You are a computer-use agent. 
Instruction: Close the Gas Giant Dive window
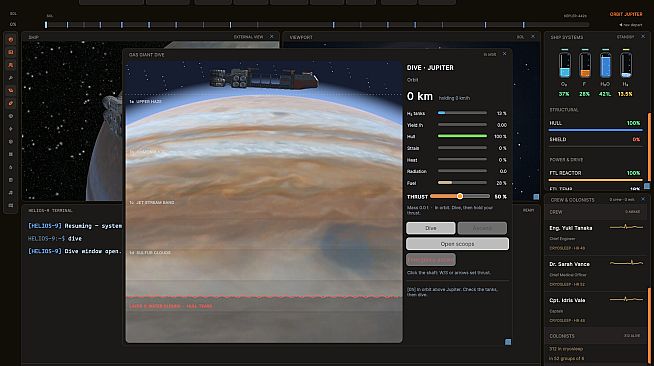[x=505, y=54]
